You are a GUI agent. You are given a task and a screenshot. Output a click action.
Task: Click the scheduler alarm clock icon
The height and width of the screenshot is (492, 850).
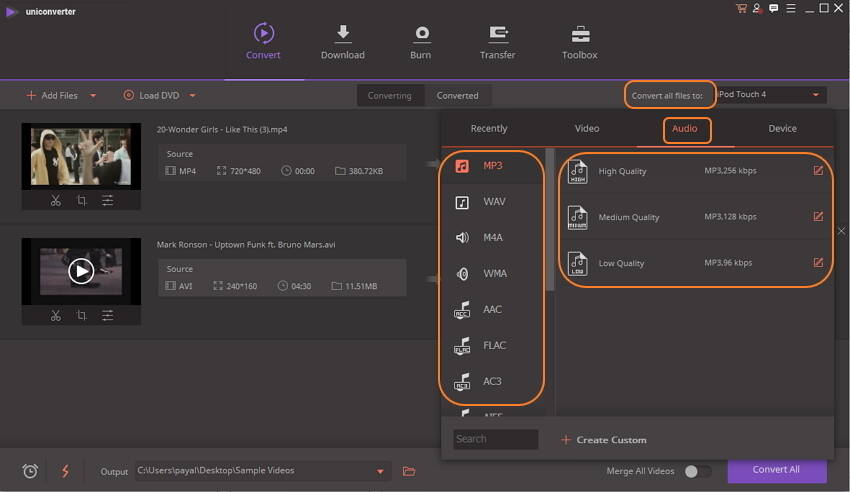coord(30,471)
